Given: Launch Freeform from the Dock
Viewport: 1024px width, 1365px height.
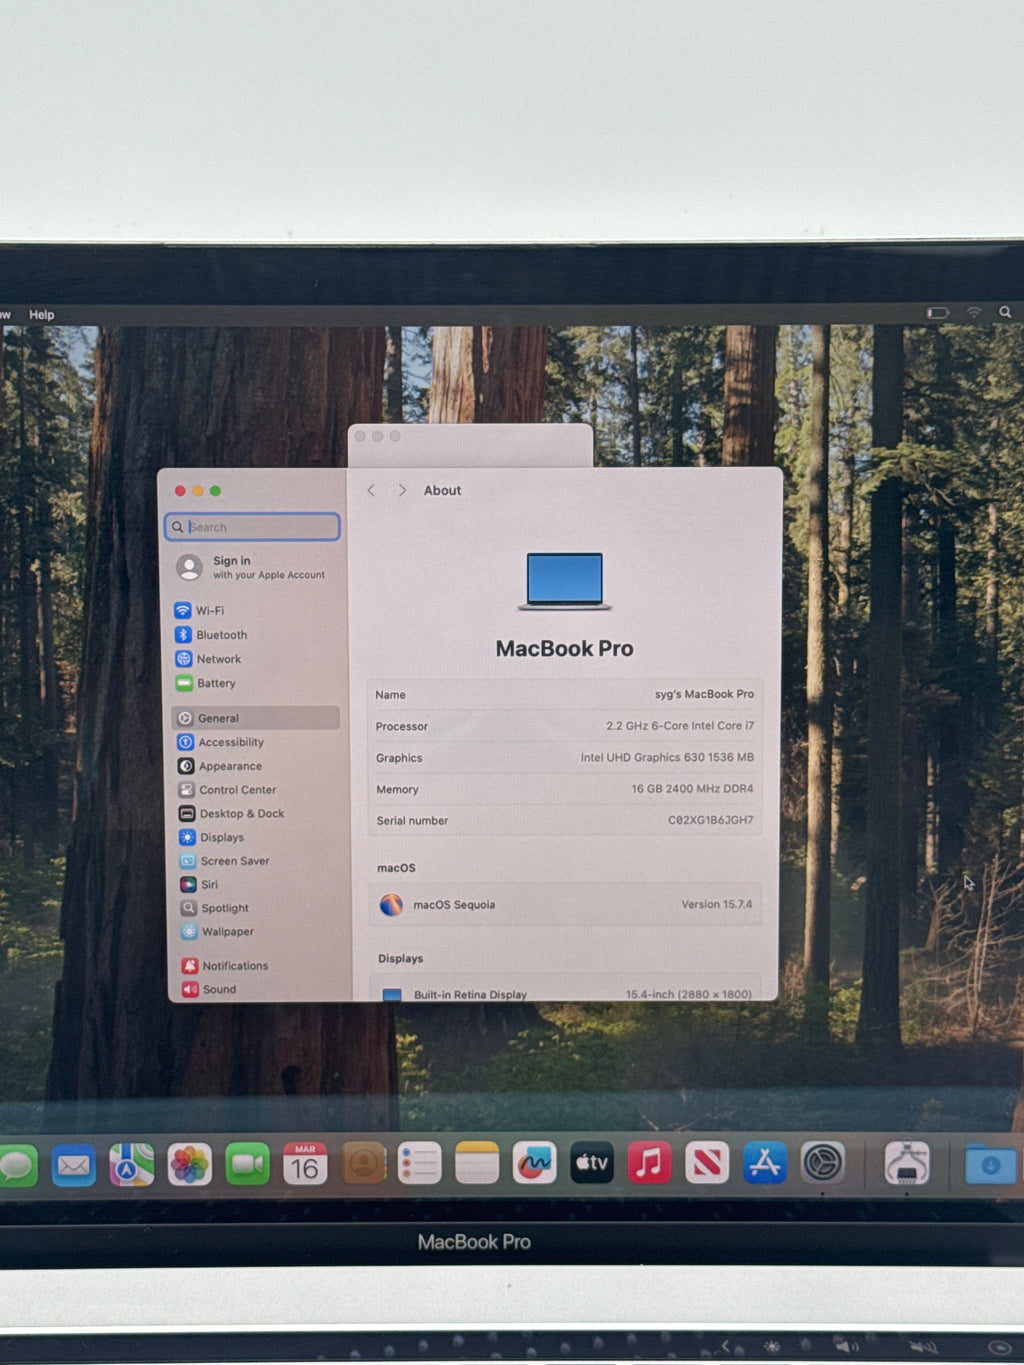Looking at the screenshot, I should [534, 1163].
